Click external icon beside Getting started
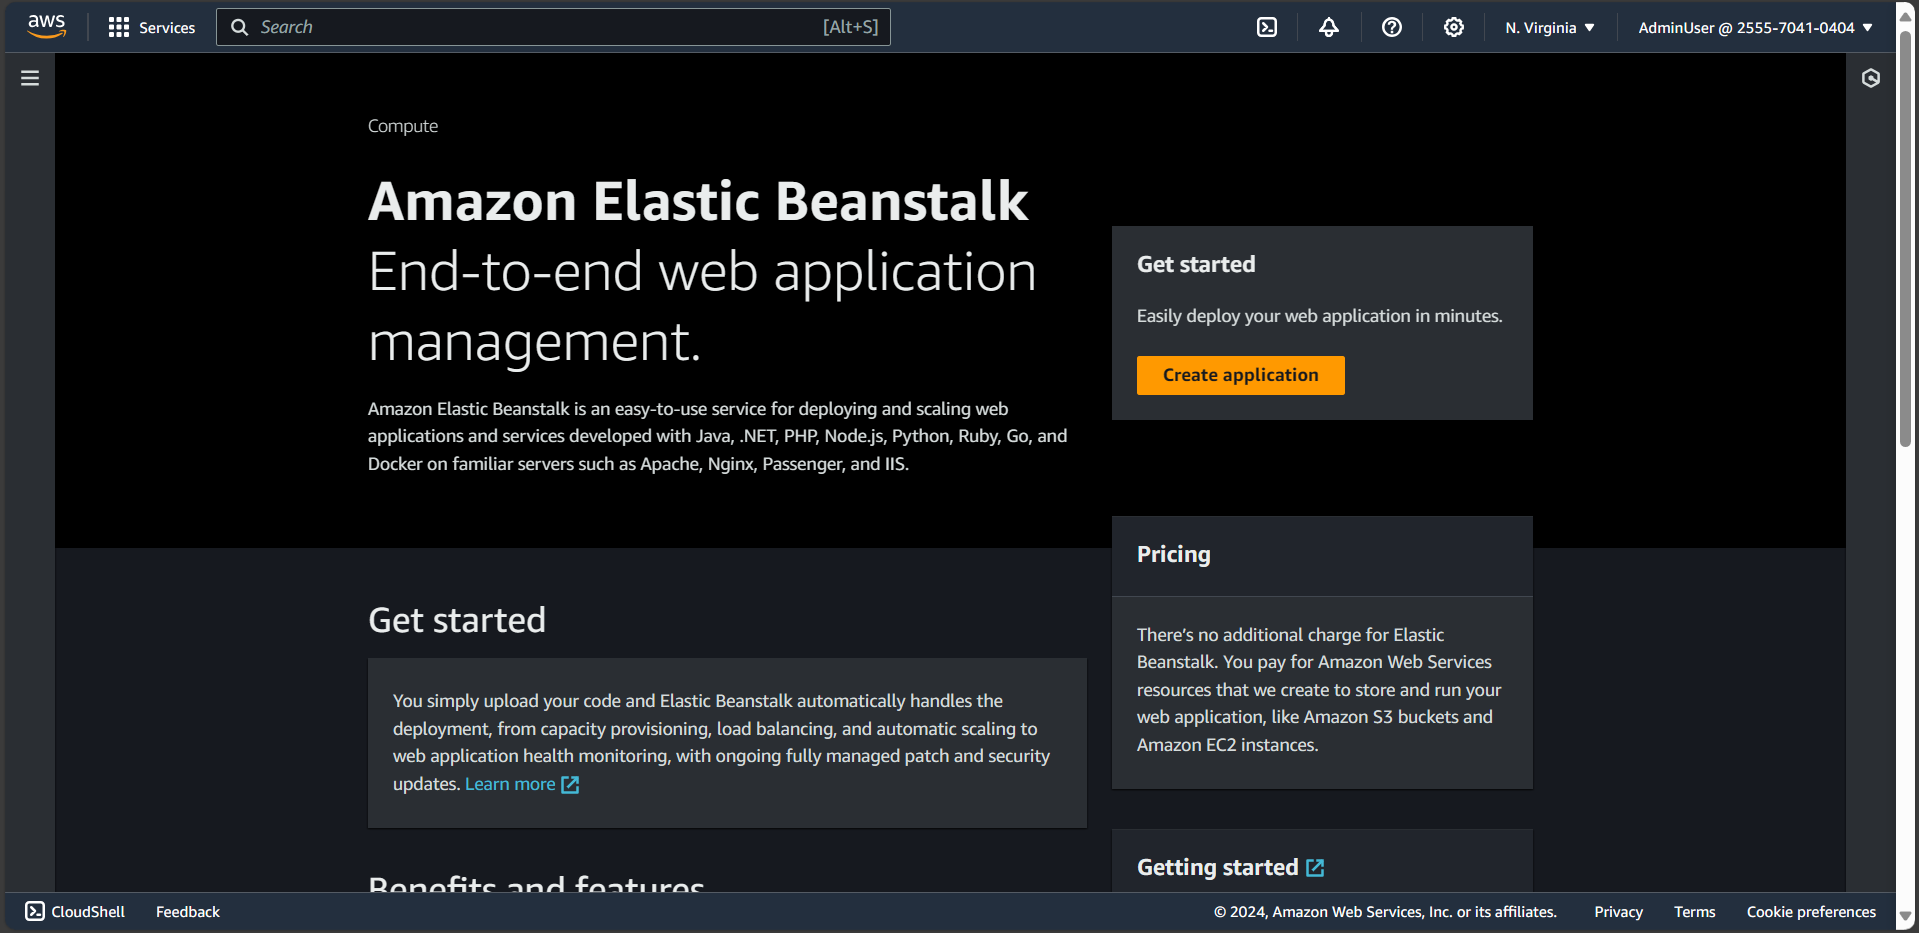Screen dimensions: 1919x933 tap(1315, 868)
